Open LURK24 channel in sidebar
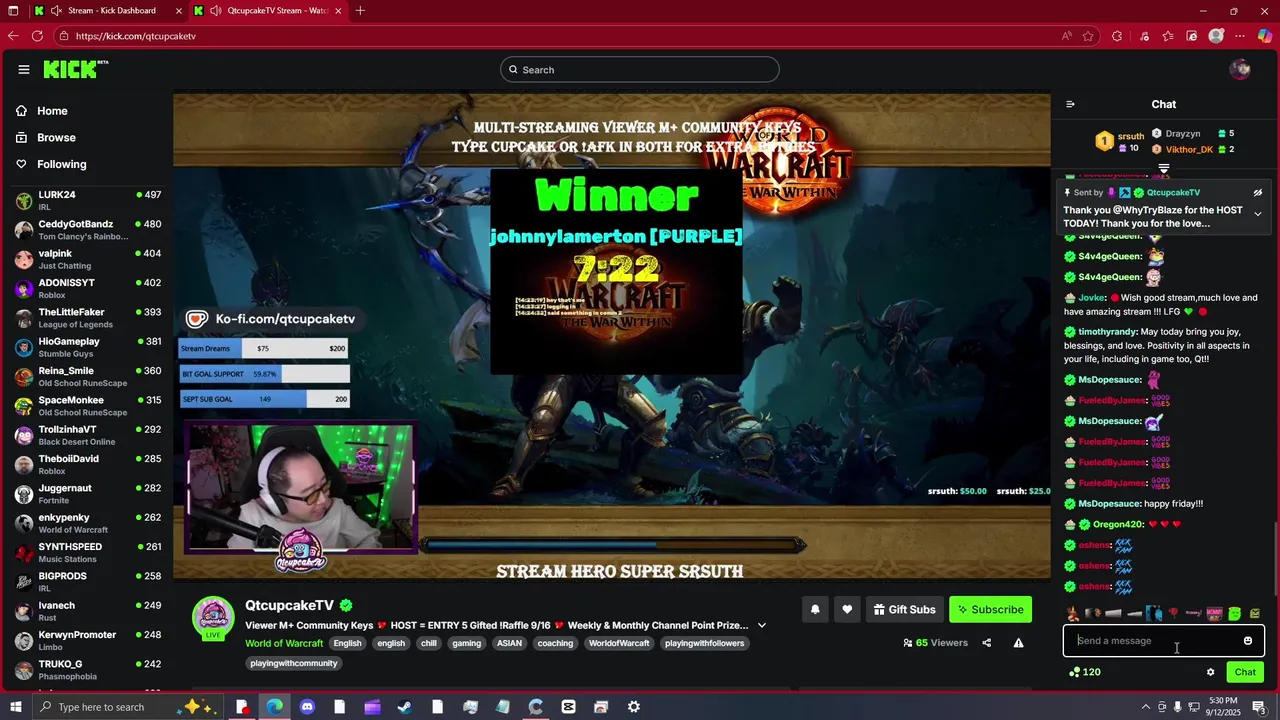 88,200
